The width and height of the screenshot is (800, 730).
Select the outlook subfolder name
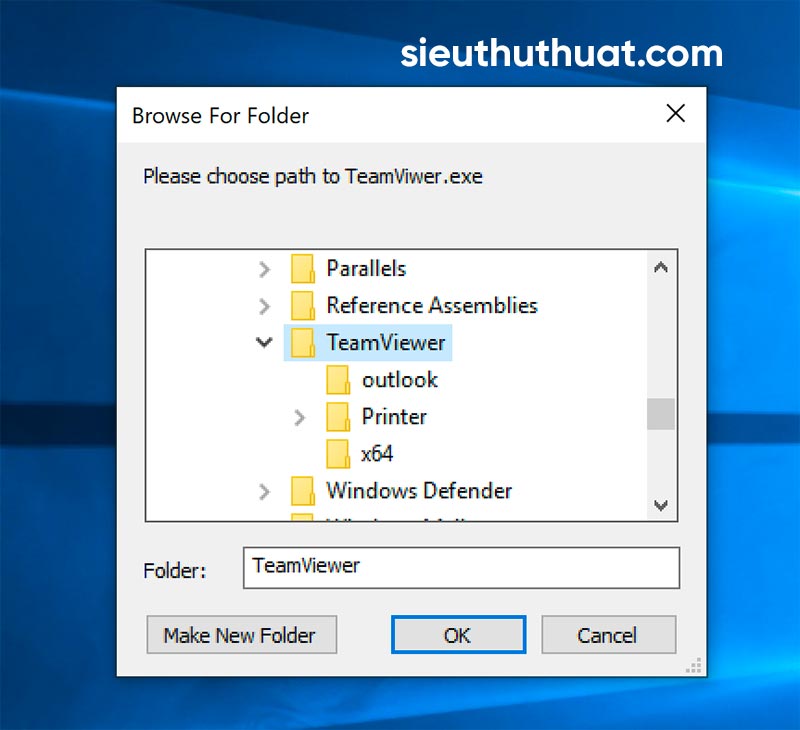[399, 380]
